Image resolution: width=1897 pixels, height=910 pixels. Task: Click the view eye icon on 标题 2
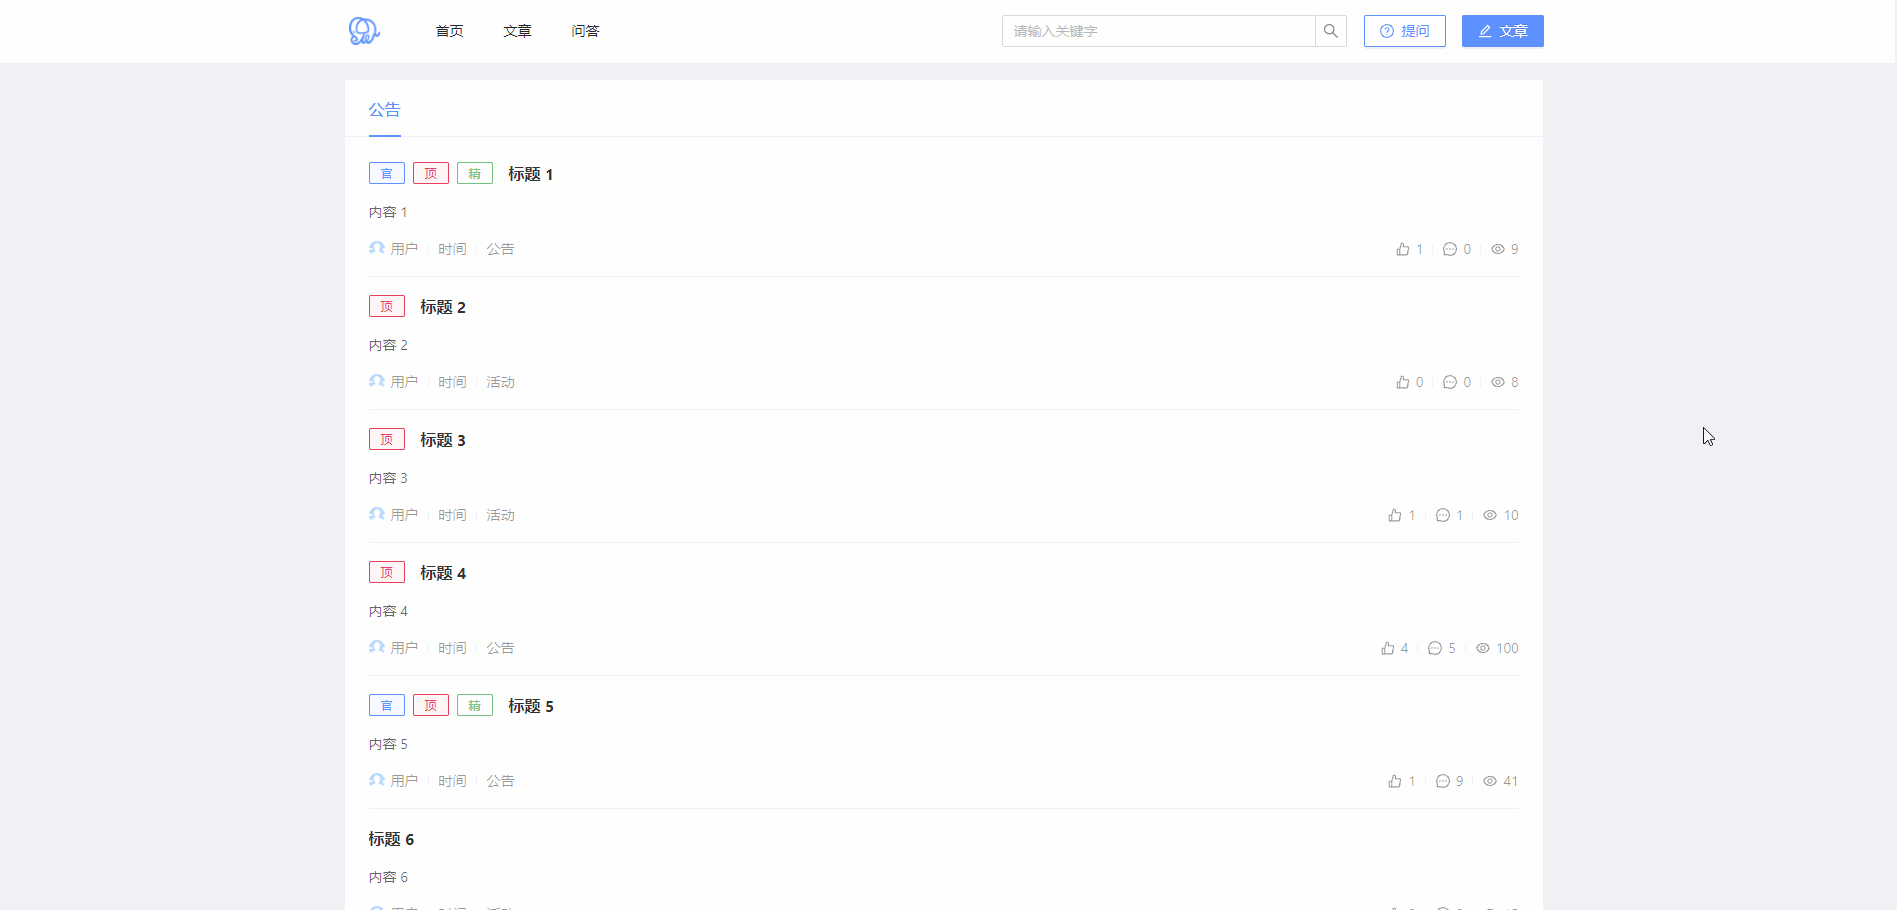click(x=1498, y=382)
